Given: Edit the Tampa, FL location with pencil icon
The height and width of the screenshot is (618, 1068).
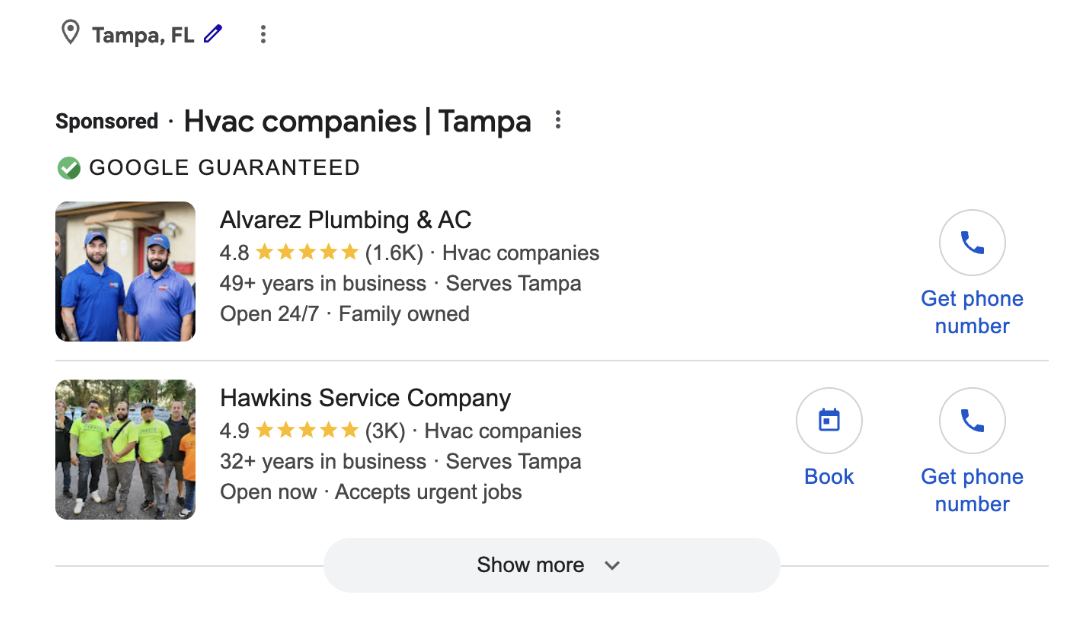Looking at the screenshot, I should point(212,34).
